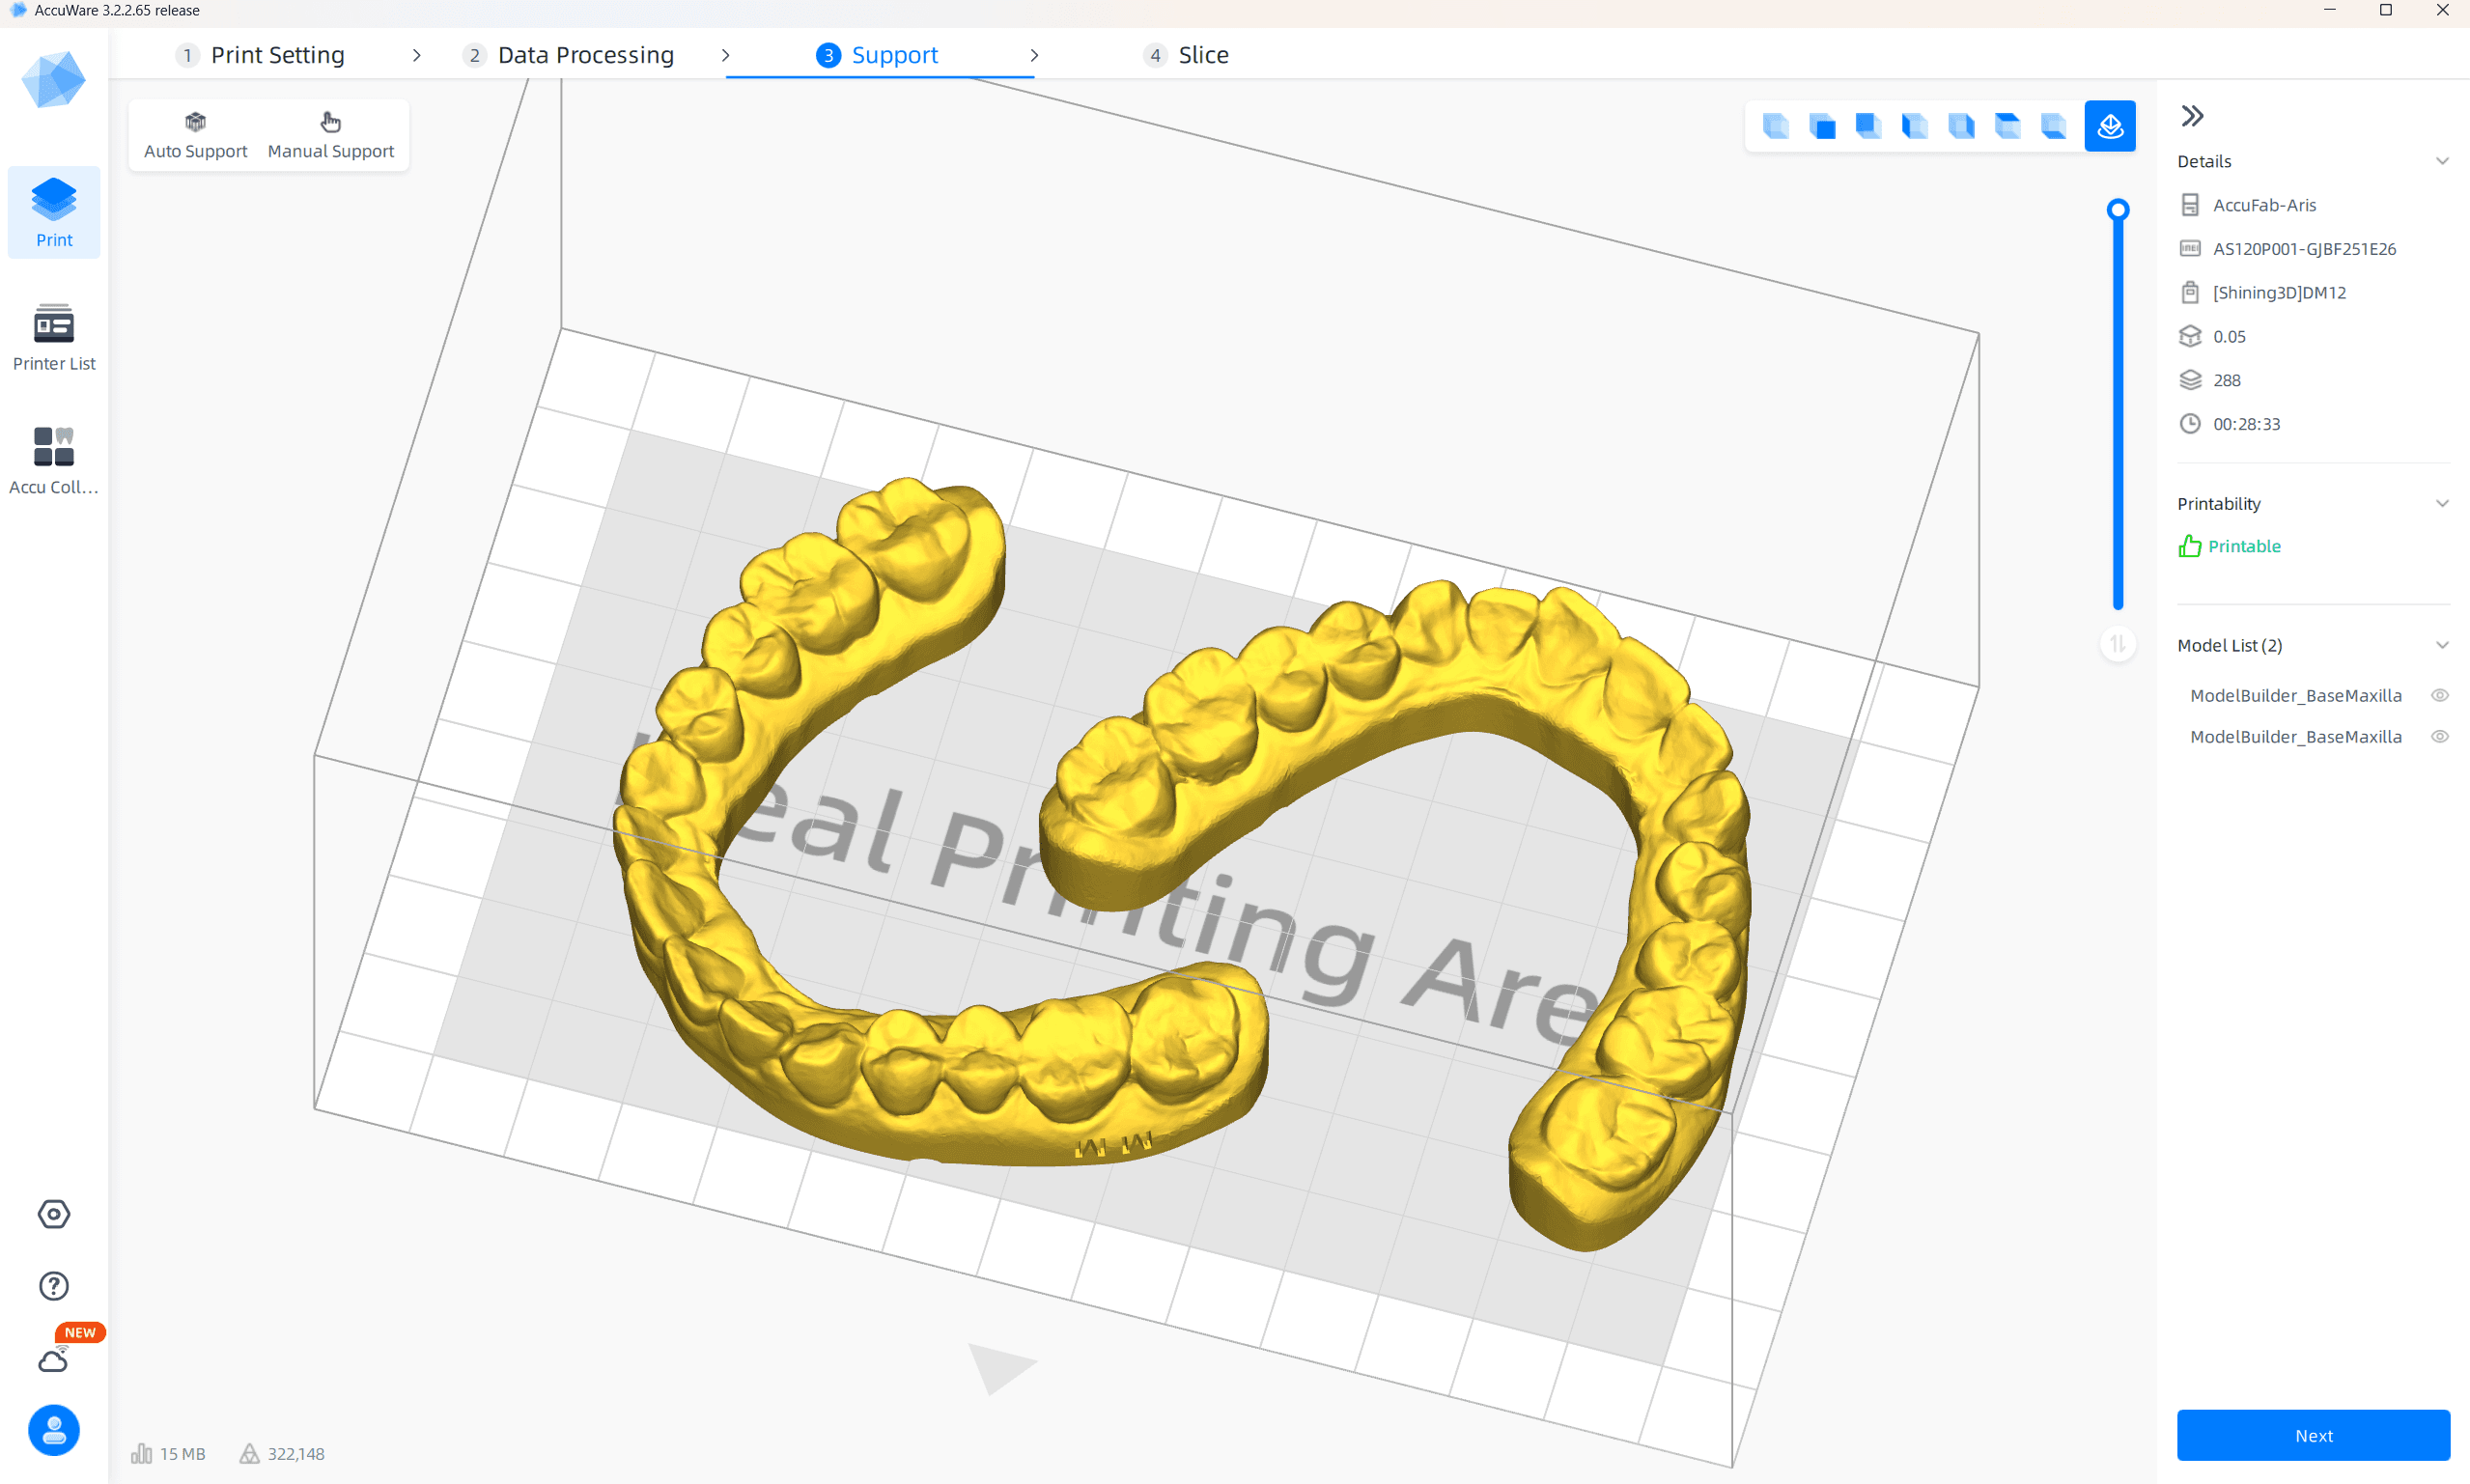The width and height of the screenshot is (2470, 1484).
Task: Click the [Shining3D]DM12 material entry
Action: (x=2279, y=292)
